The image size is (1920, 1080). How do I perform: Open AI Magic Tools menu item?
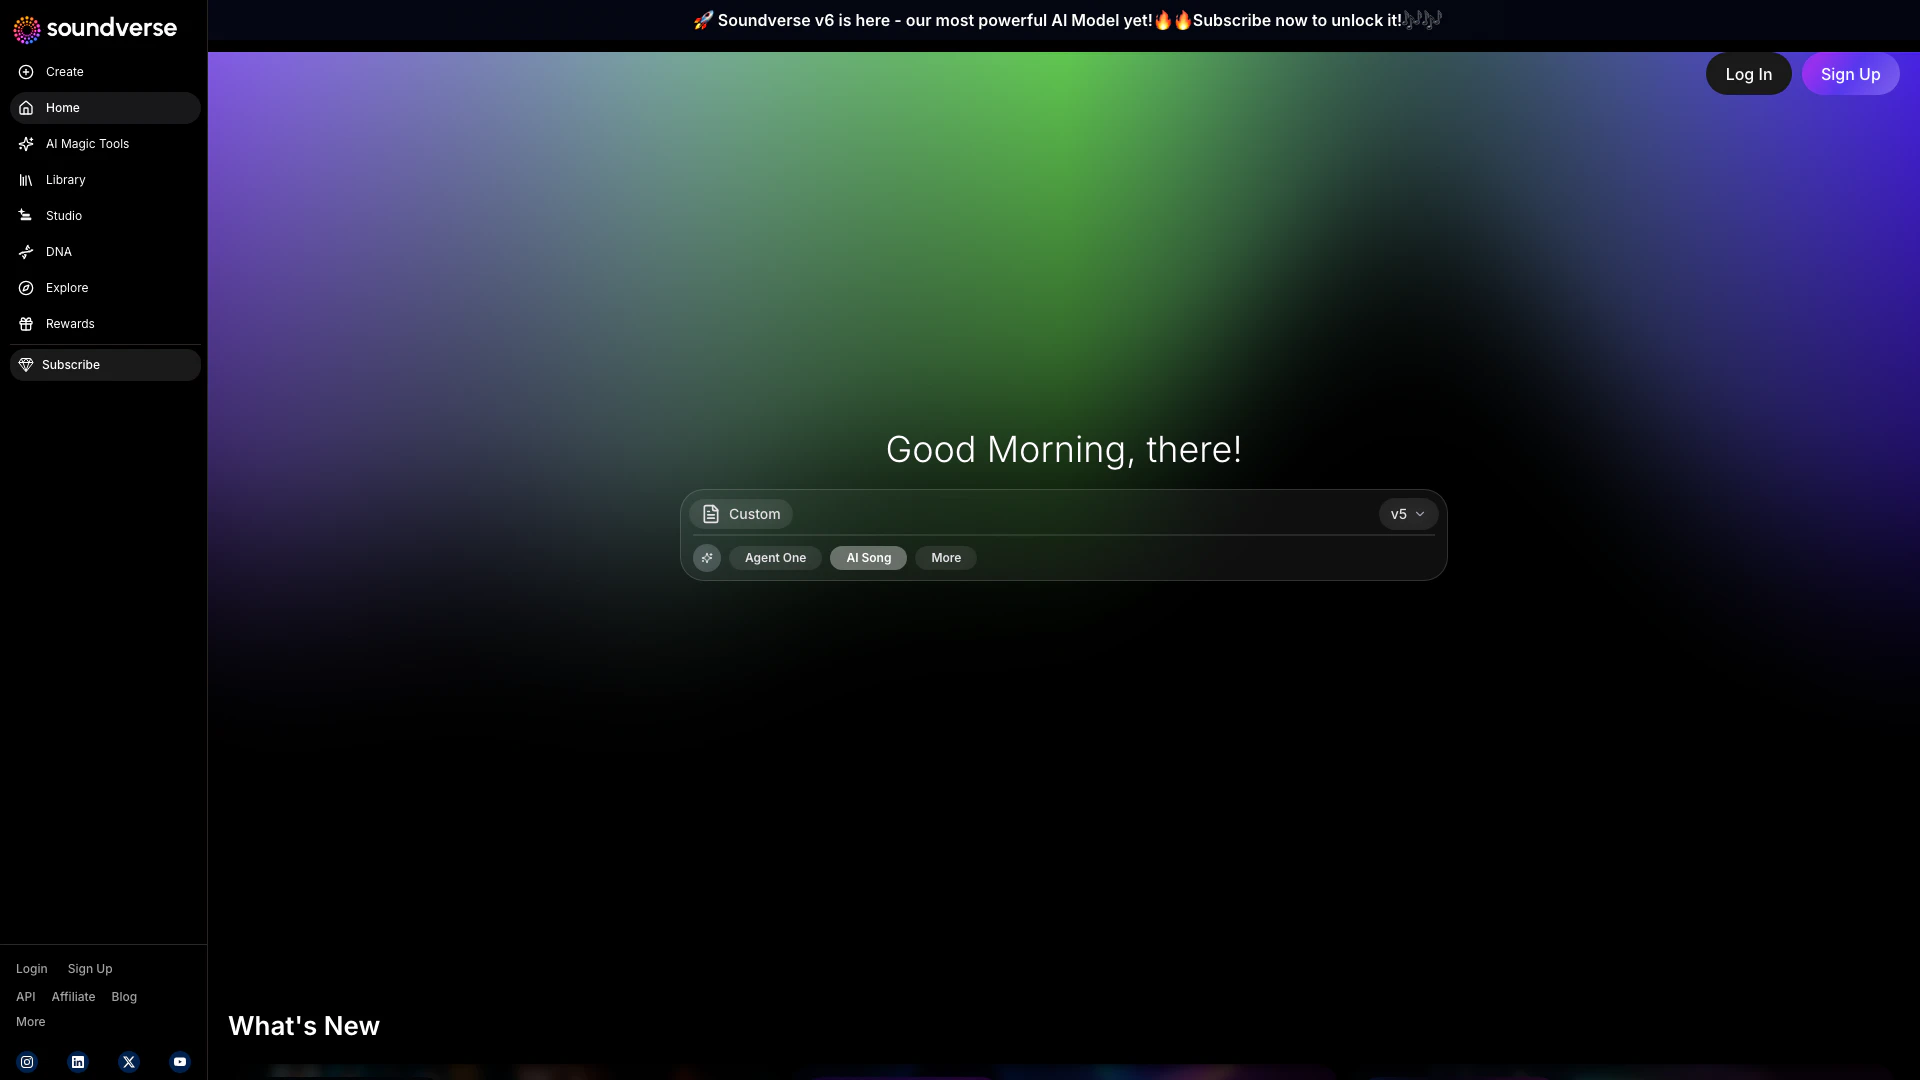coord(105,144)
